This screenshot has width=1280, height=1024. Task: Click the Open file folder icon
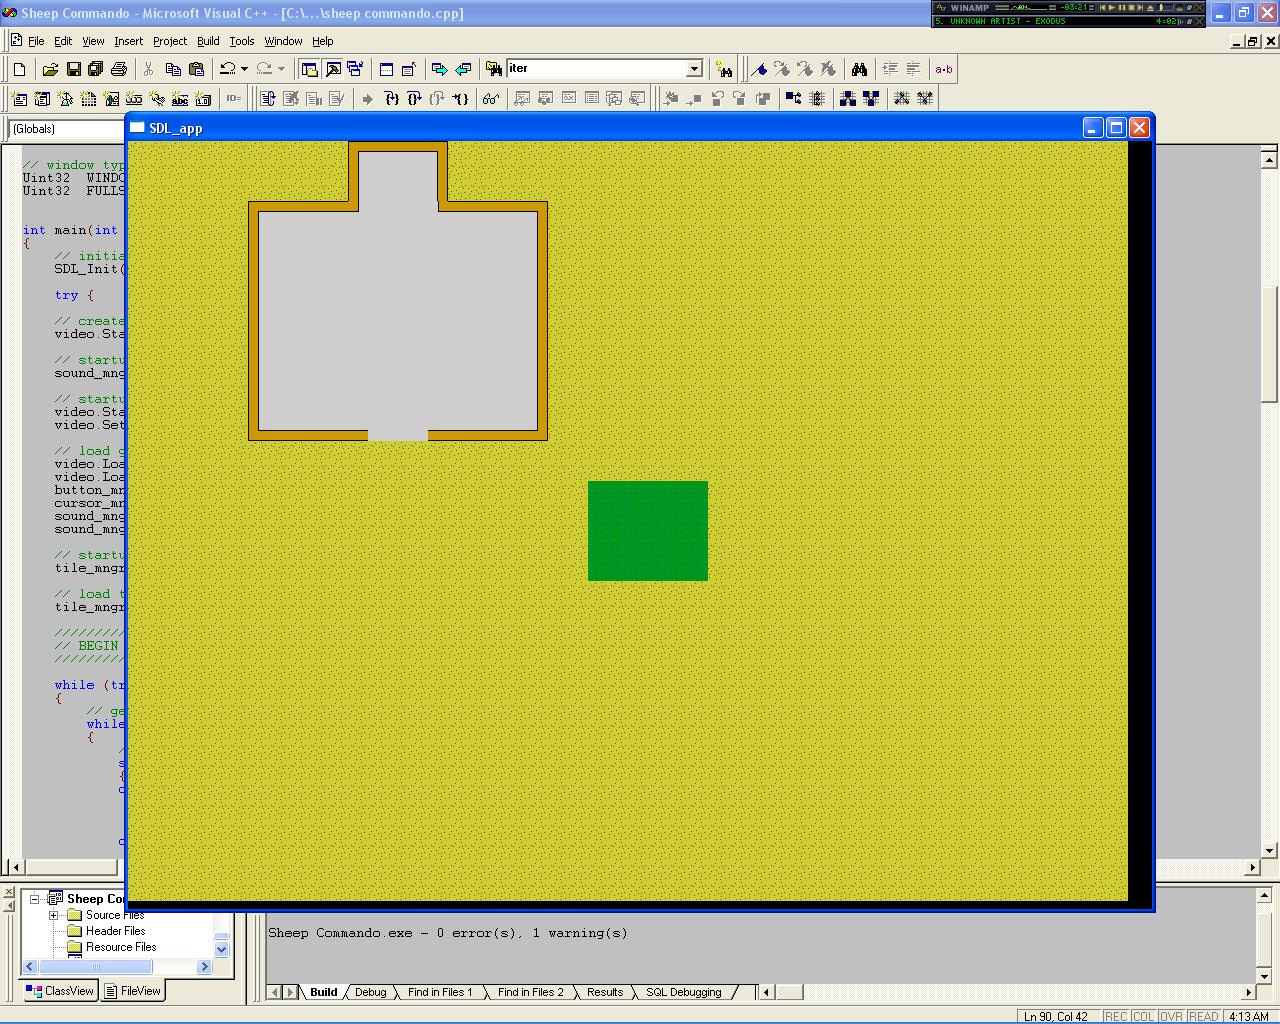[x=50, y=69]
